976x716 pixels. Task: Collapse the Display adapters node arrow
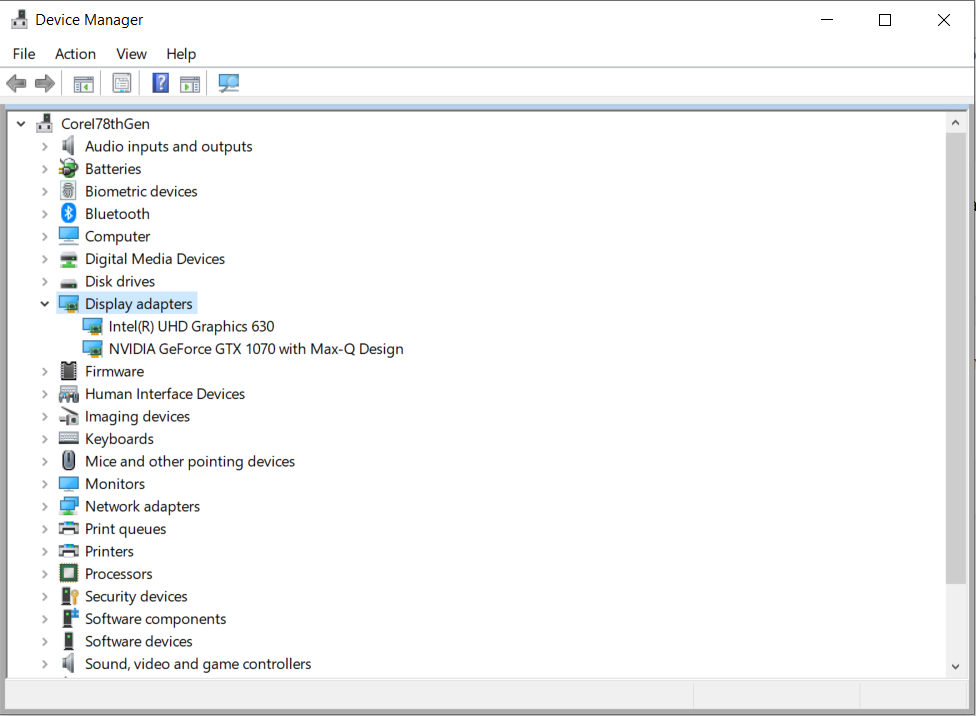[45, 304]
